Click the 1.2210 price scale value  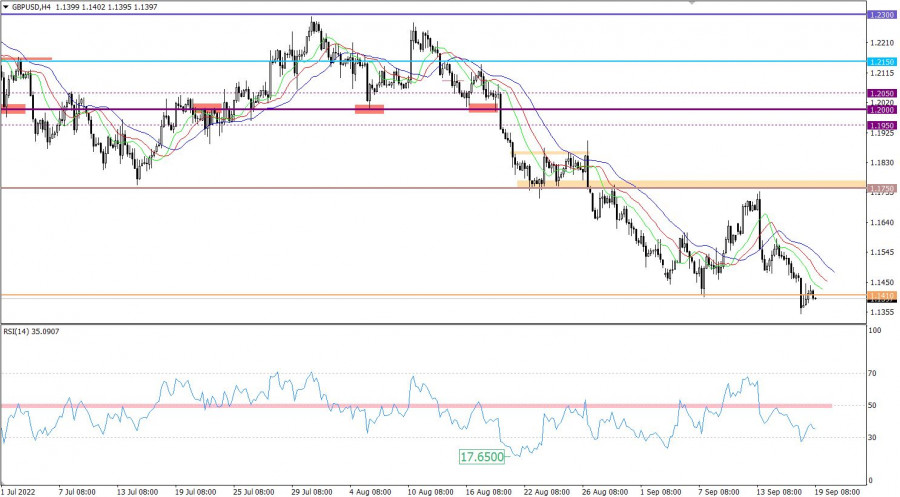[881, 43]
